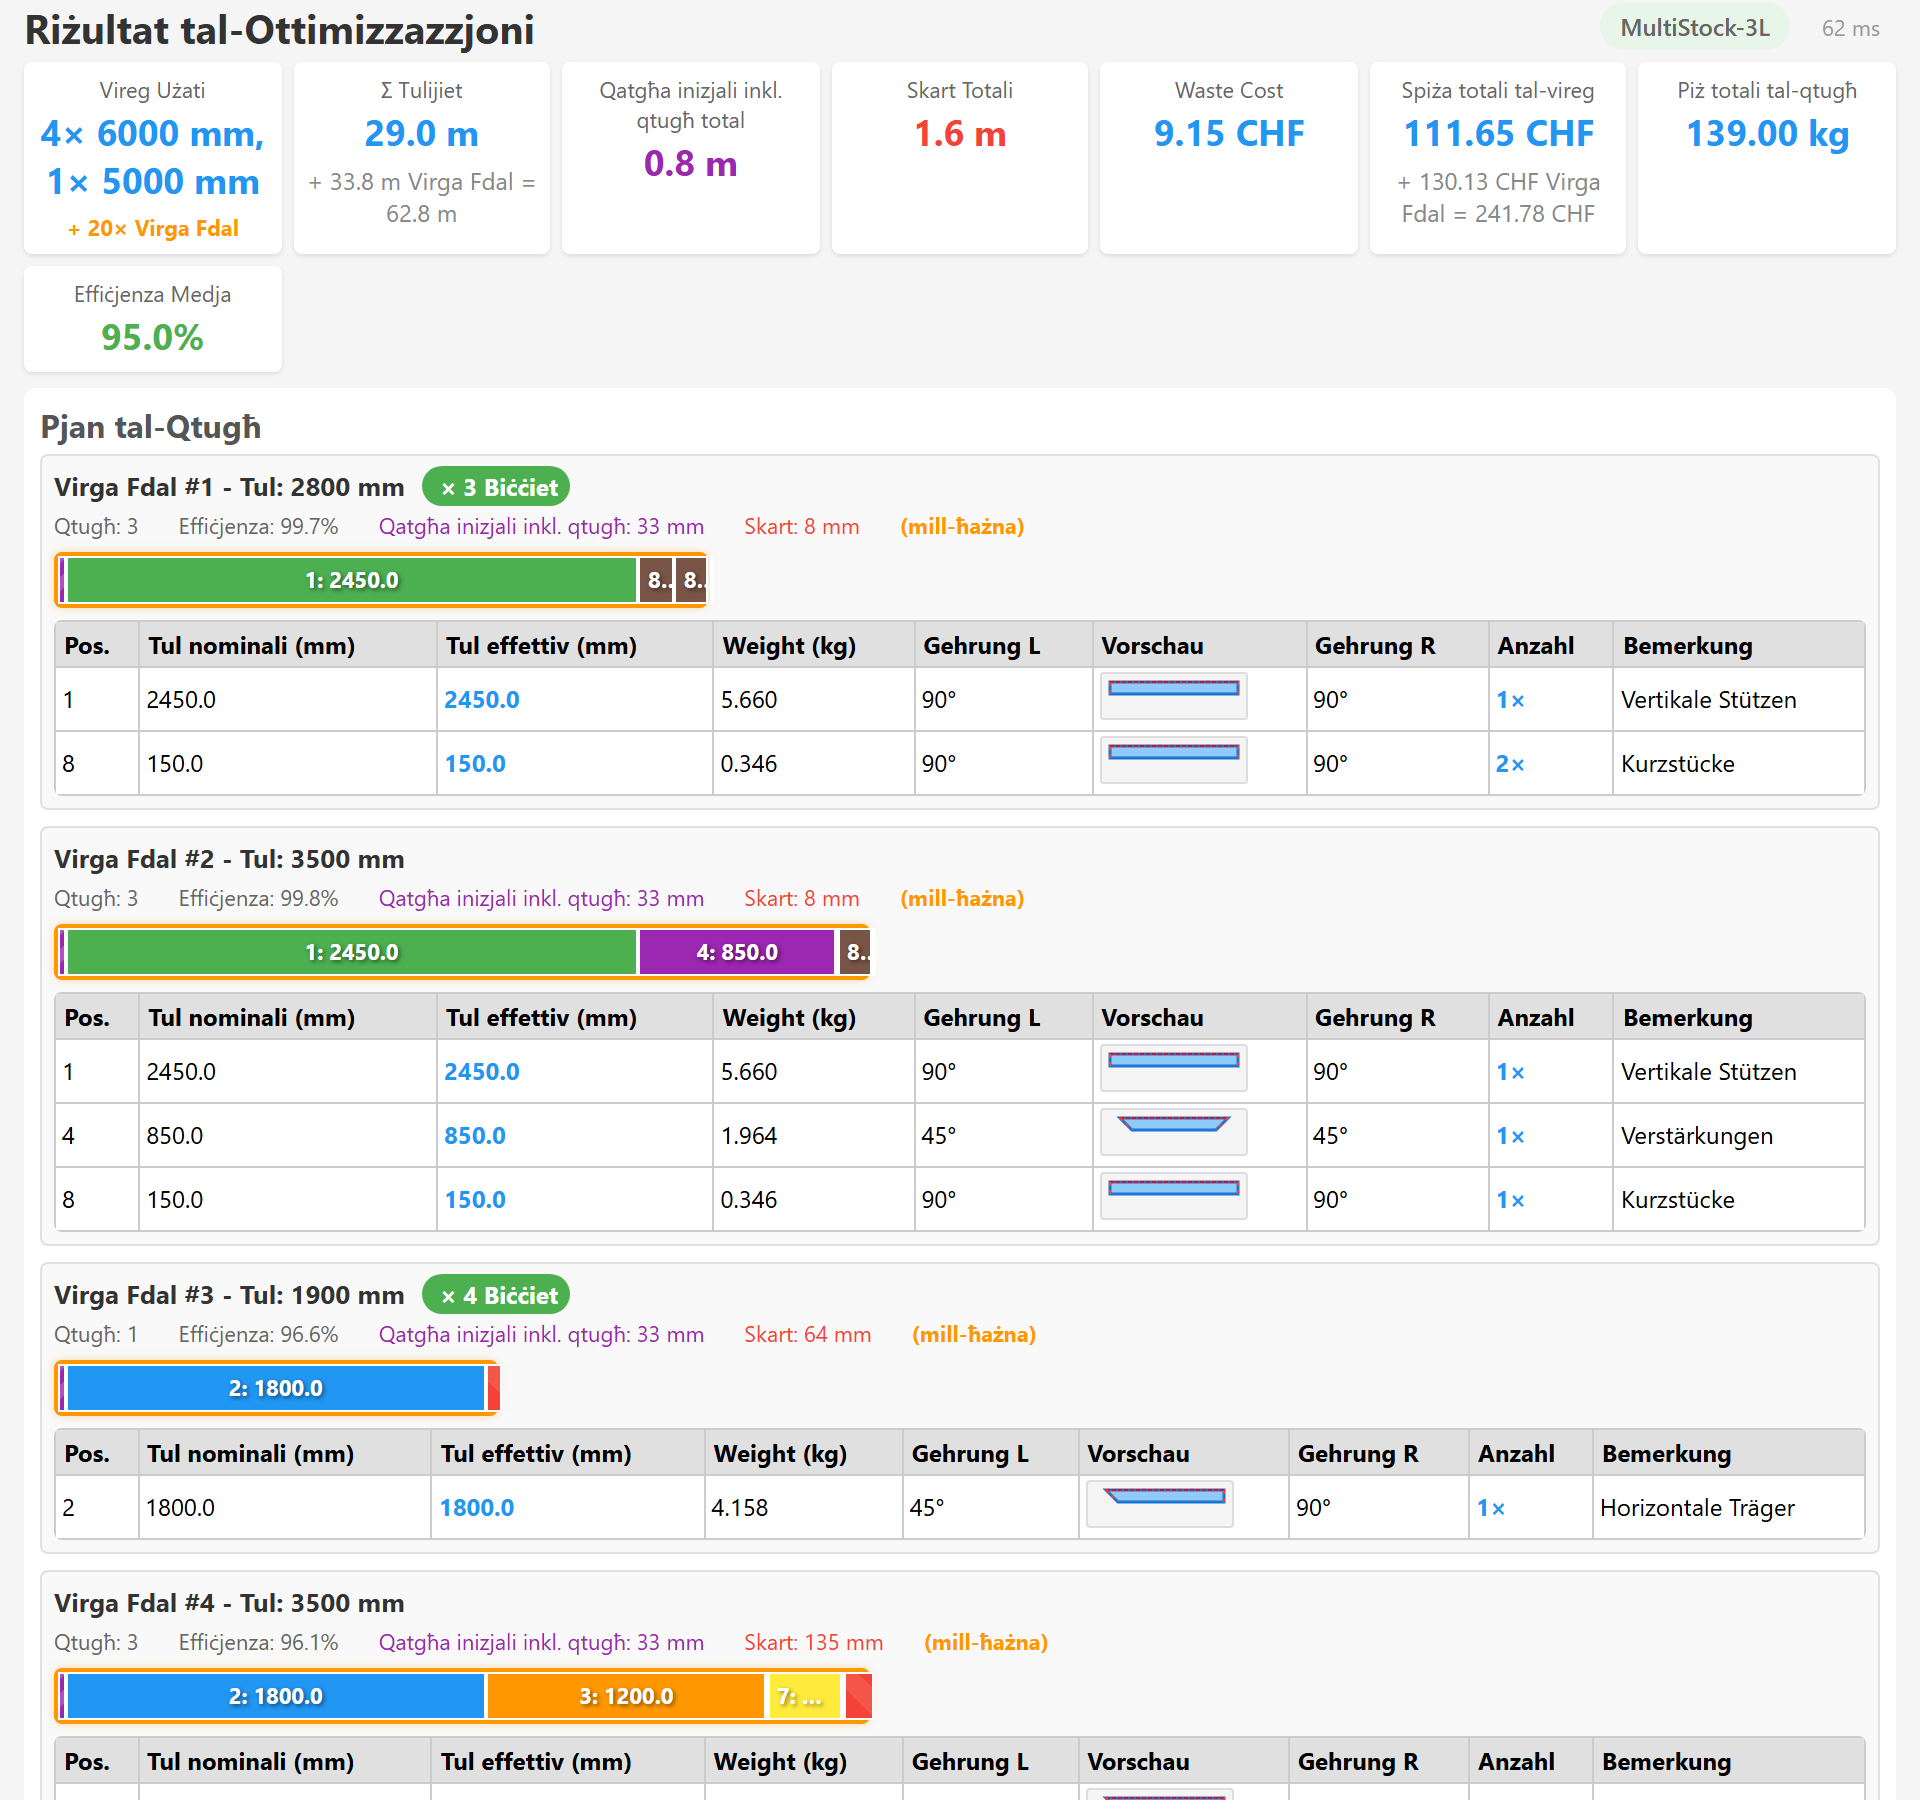Click the 1× quantity for Verstärkungen
This screenshot has width=1920, height=1800.
(1510, 1136)
